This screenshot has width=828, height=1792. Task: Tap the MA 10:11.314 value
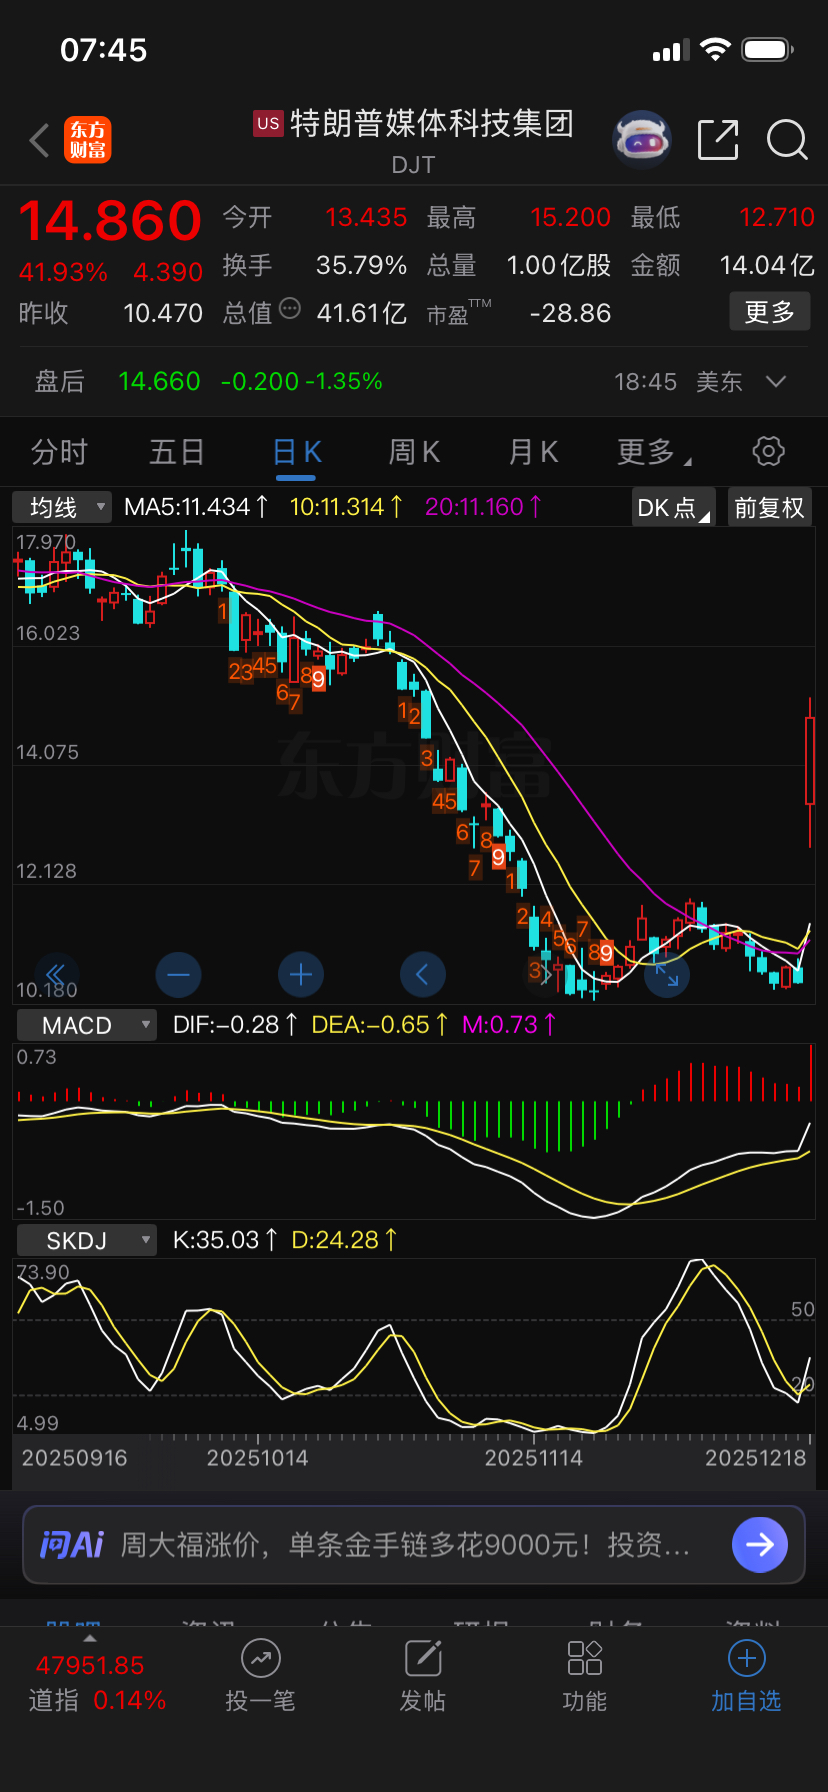(346, 507)
